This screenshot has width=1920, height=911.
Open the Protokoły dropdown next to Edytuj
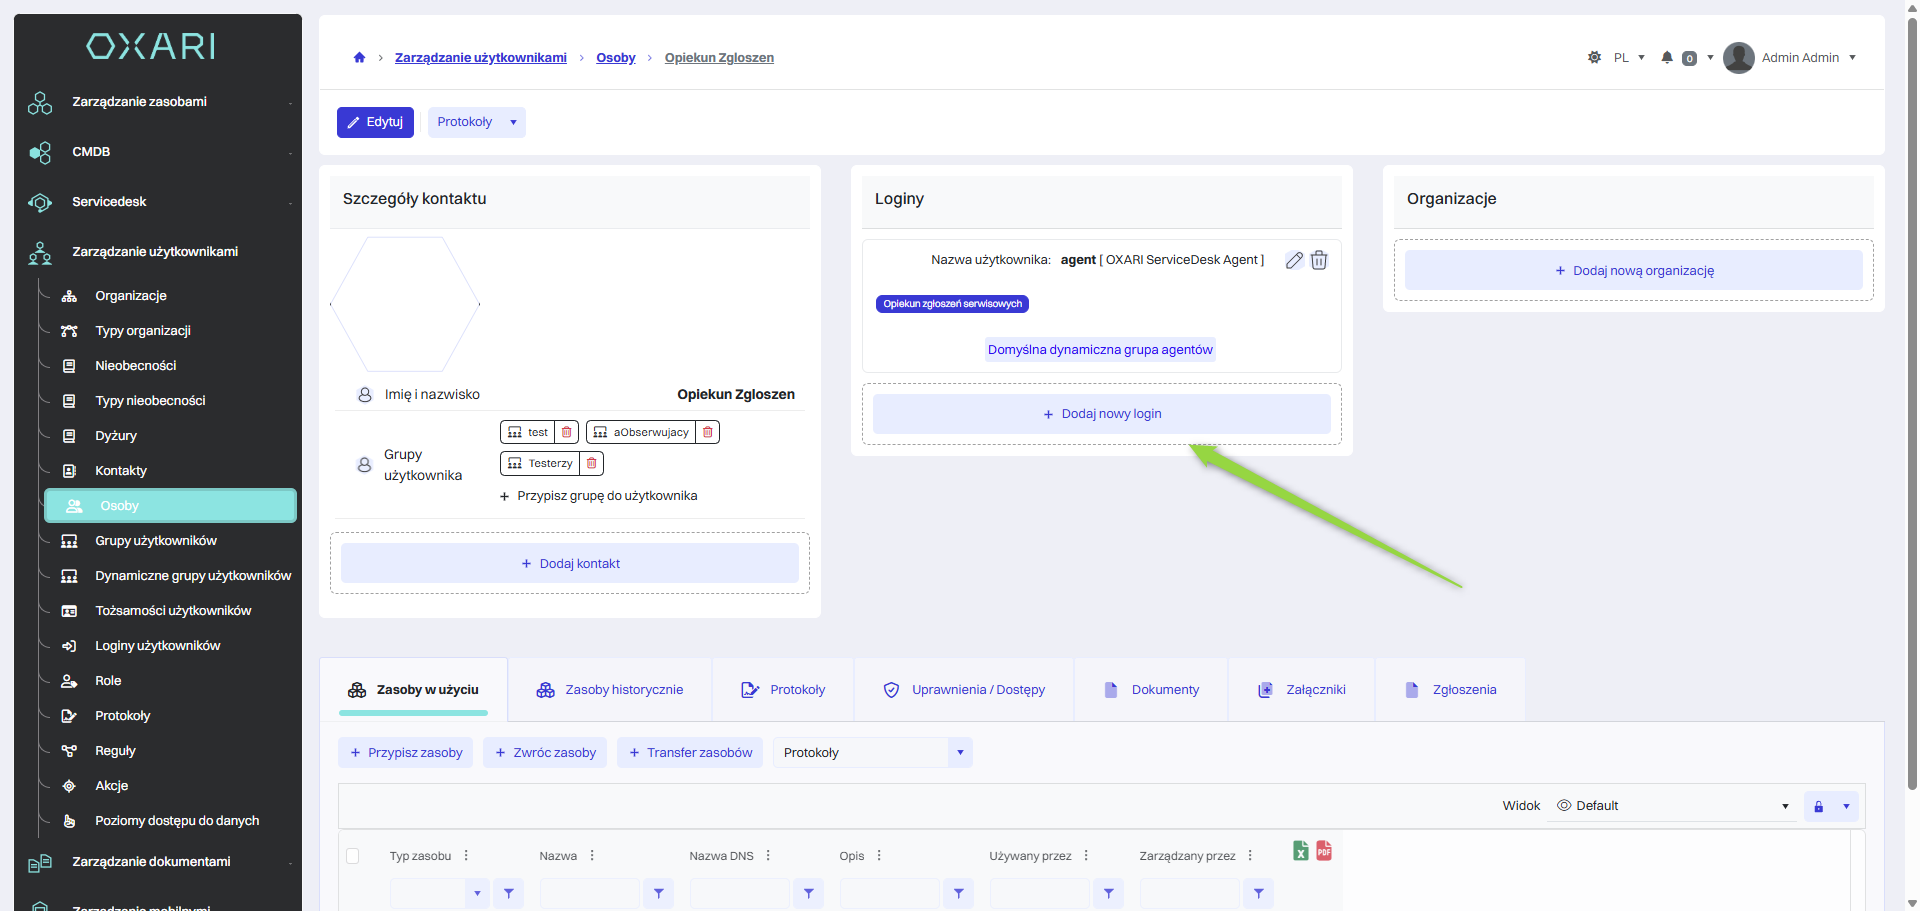click(x=476, y=122)
